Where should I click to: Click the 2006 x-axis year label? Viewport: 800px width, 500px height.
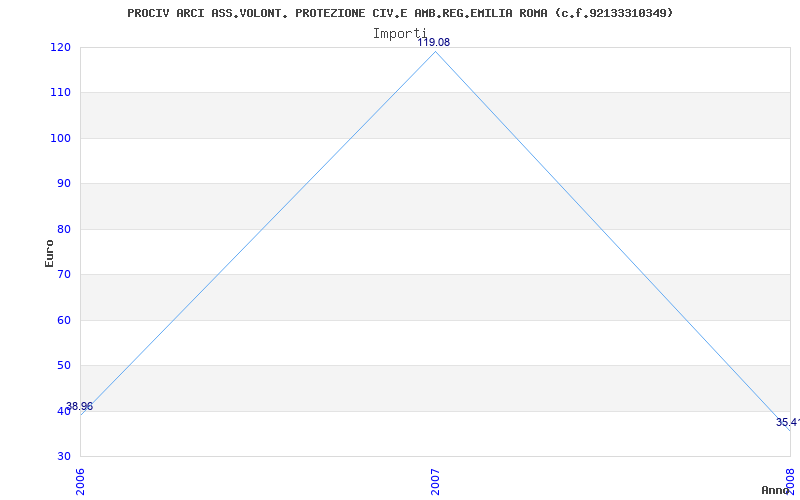[x=80, y=482]
